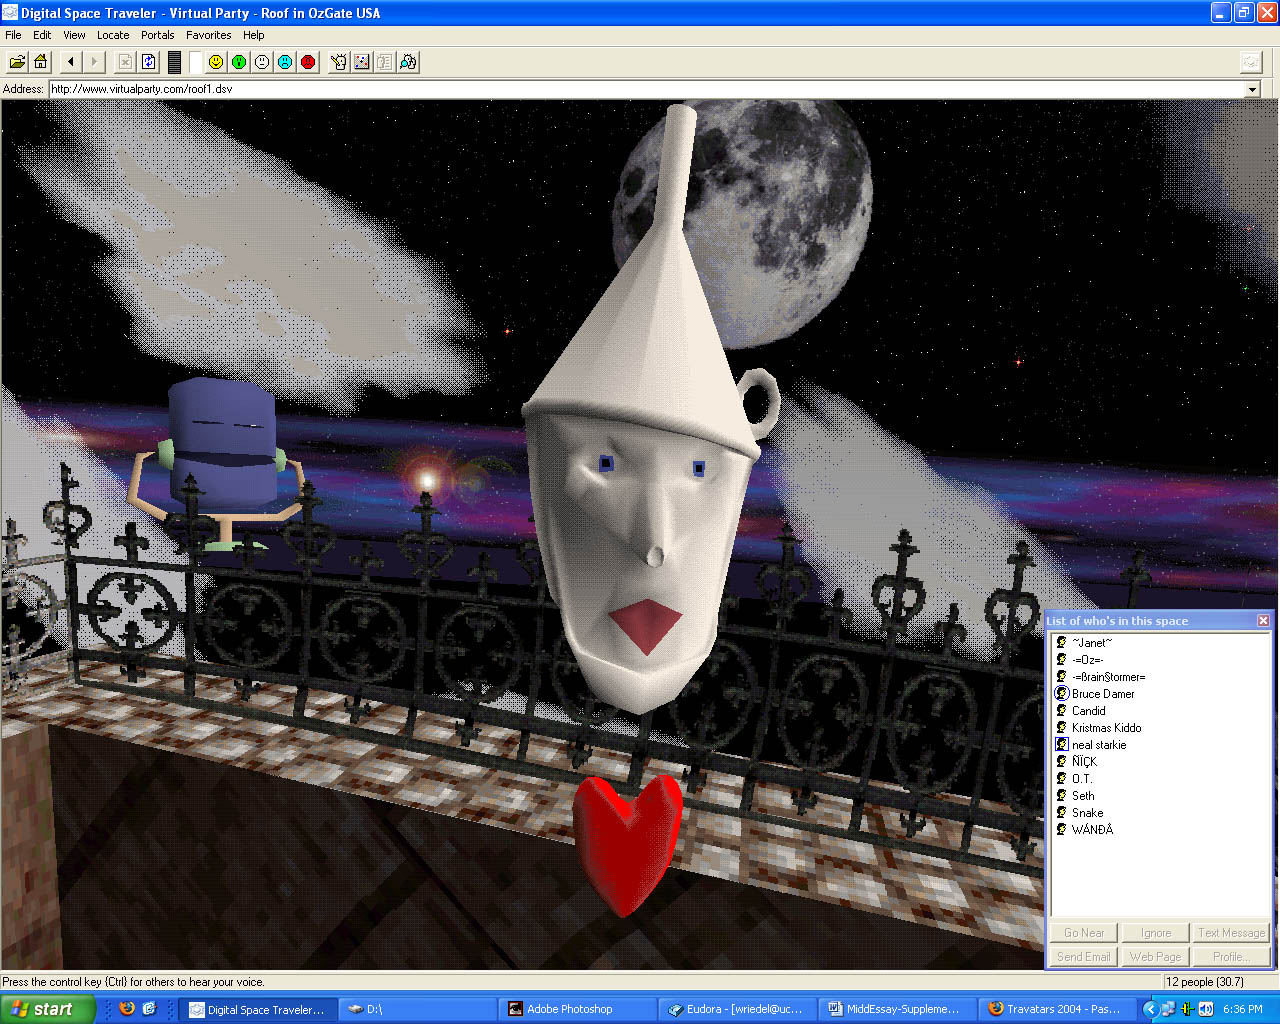Select neal starkie in the people list

(x=1099, y=745)
